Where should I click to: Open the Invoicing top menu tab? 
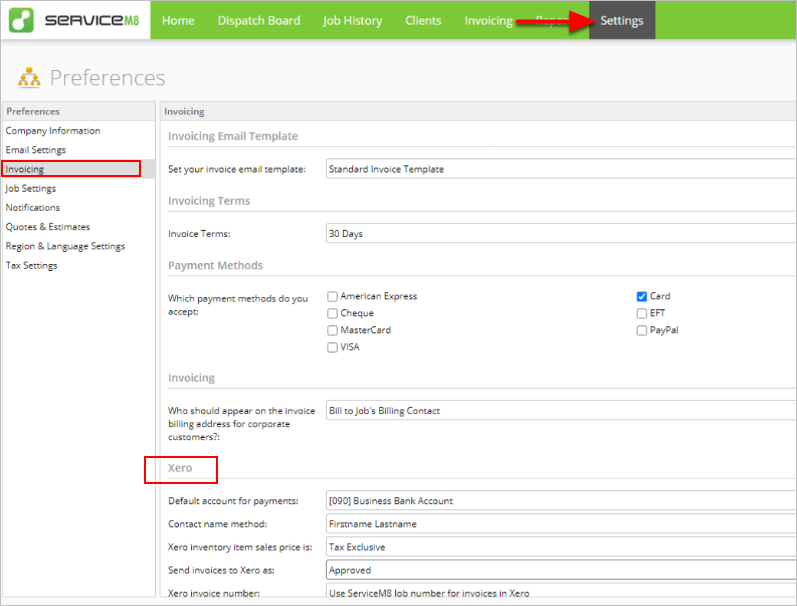tap(488, 20)
